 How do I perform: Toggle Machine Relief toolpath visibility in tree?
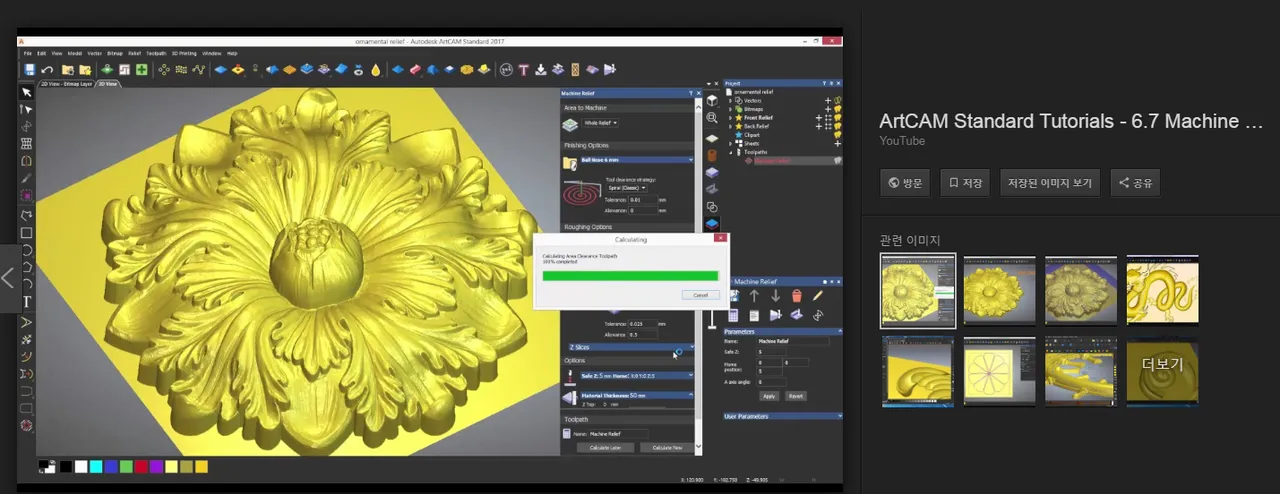coord(837,160)
